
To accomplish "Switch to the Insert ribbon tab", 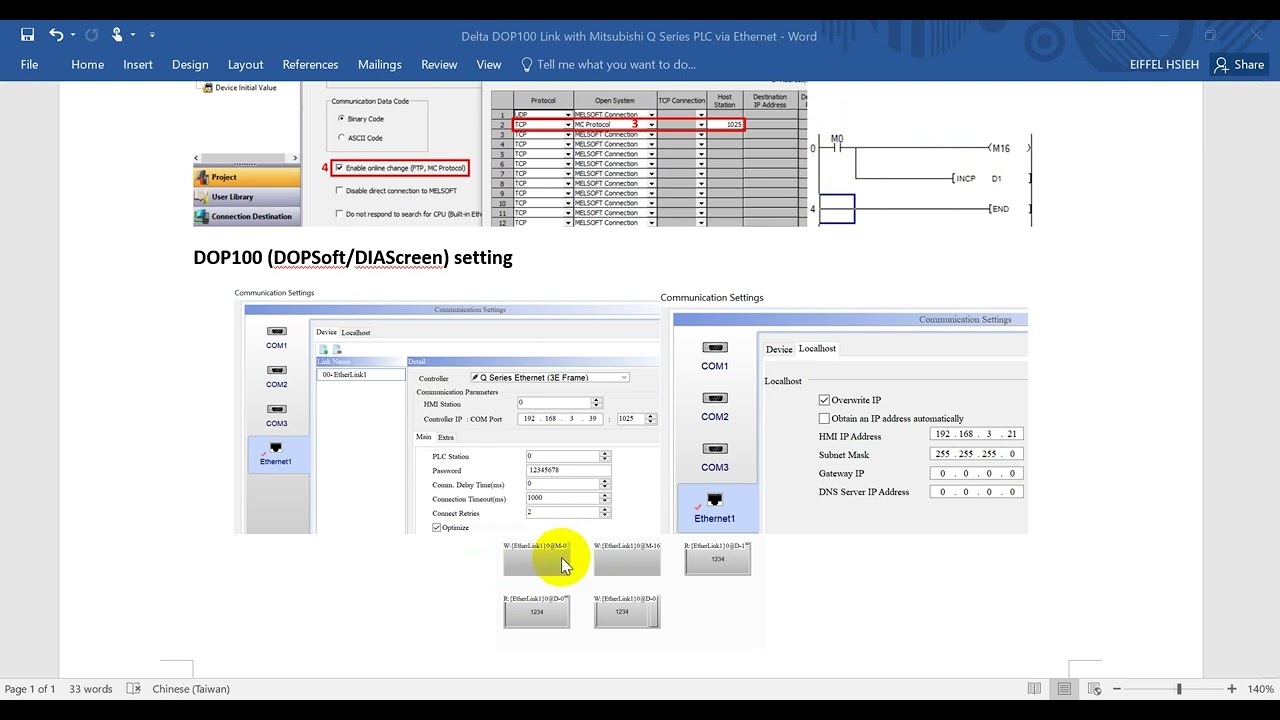I will pos(138,64).
